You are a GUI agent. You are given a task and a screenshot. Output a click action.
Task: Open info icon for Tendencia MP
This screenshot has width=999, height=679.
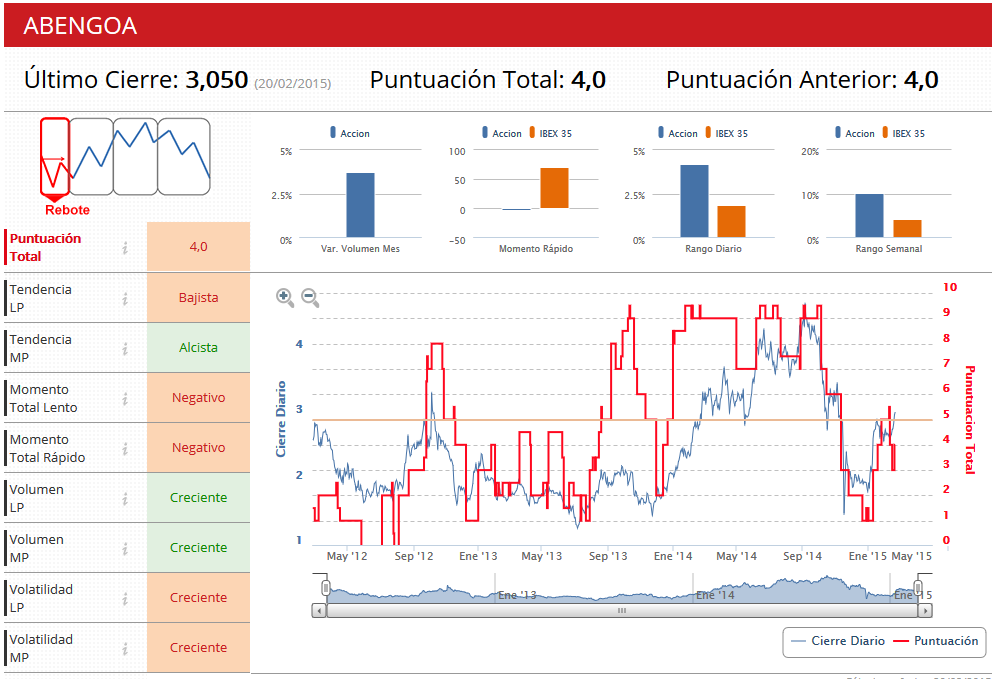click(125, 348)
